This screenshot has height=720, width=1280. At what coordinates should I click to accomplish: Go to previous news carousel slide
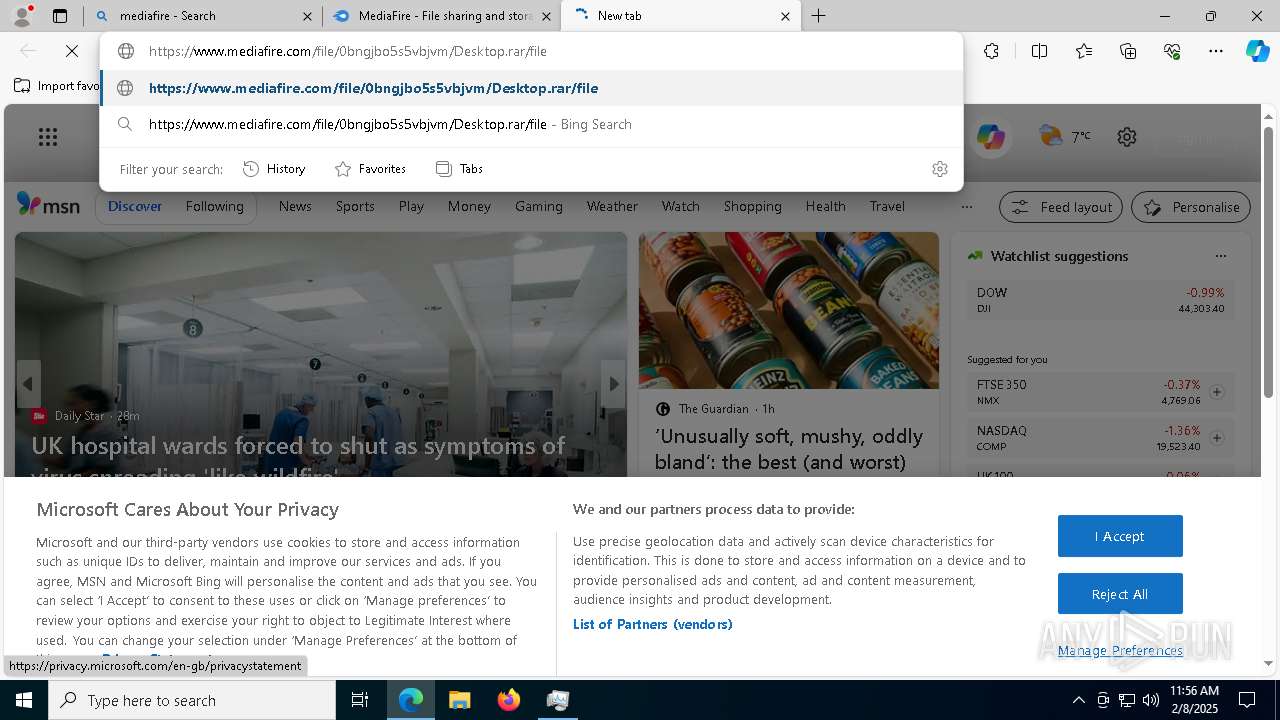pyautogui.click(x=28, y=384)
